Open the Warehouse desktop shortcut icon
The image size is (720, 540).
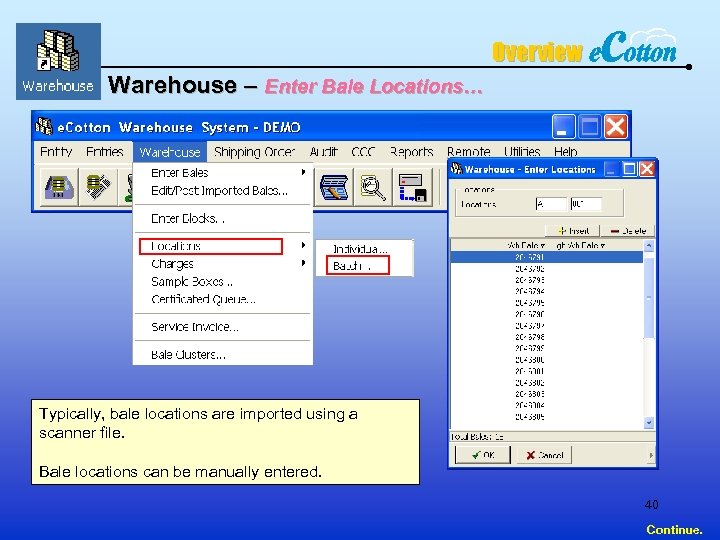[x=58, y=61]
